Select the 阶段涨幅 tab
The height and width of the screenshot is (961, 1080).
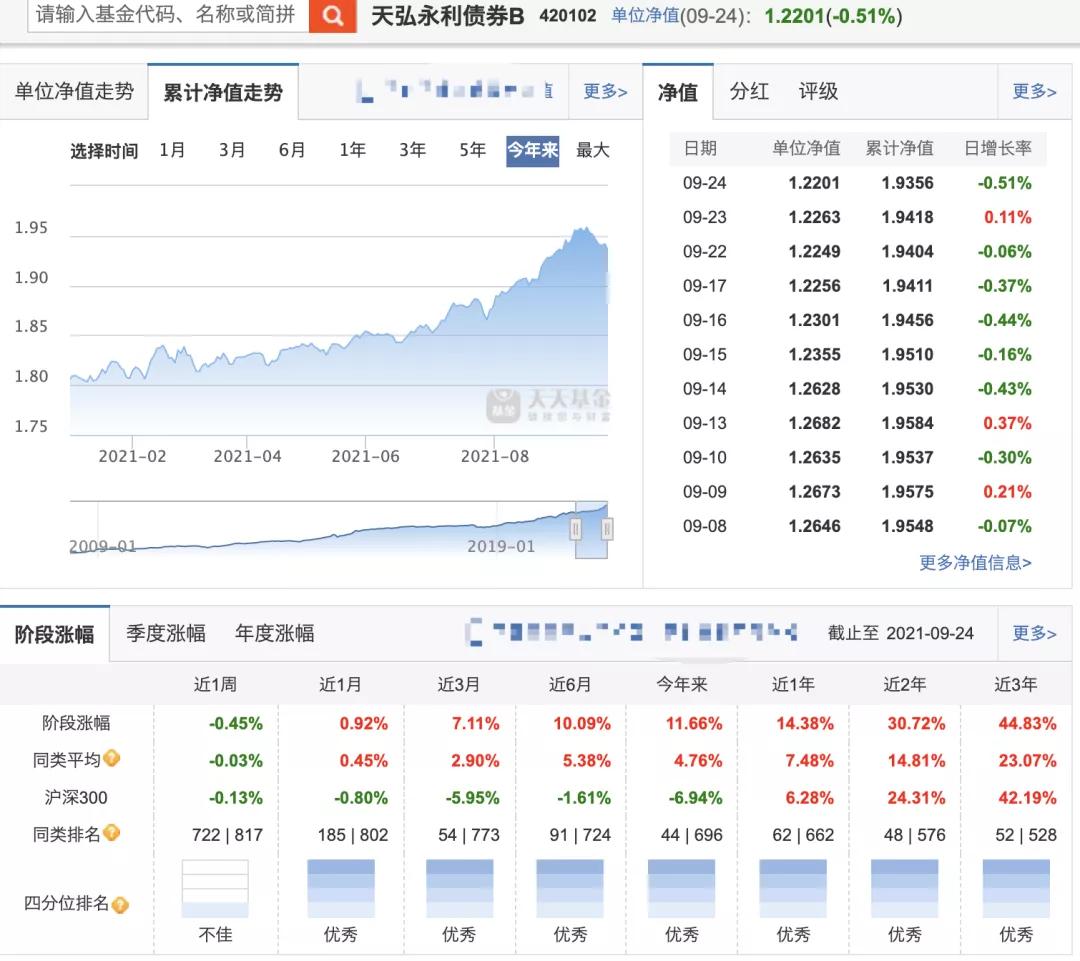(54, 634)
